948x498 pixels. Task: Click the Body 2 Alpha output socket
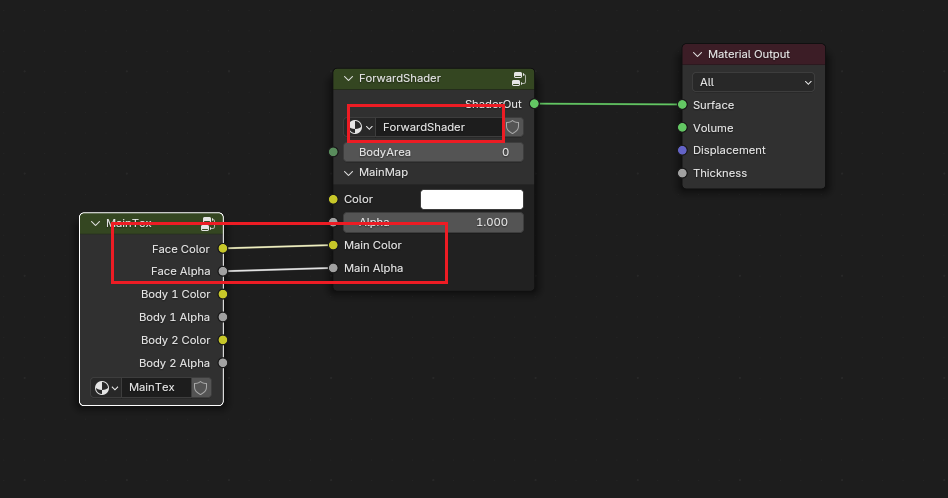[x=223, y=363]
